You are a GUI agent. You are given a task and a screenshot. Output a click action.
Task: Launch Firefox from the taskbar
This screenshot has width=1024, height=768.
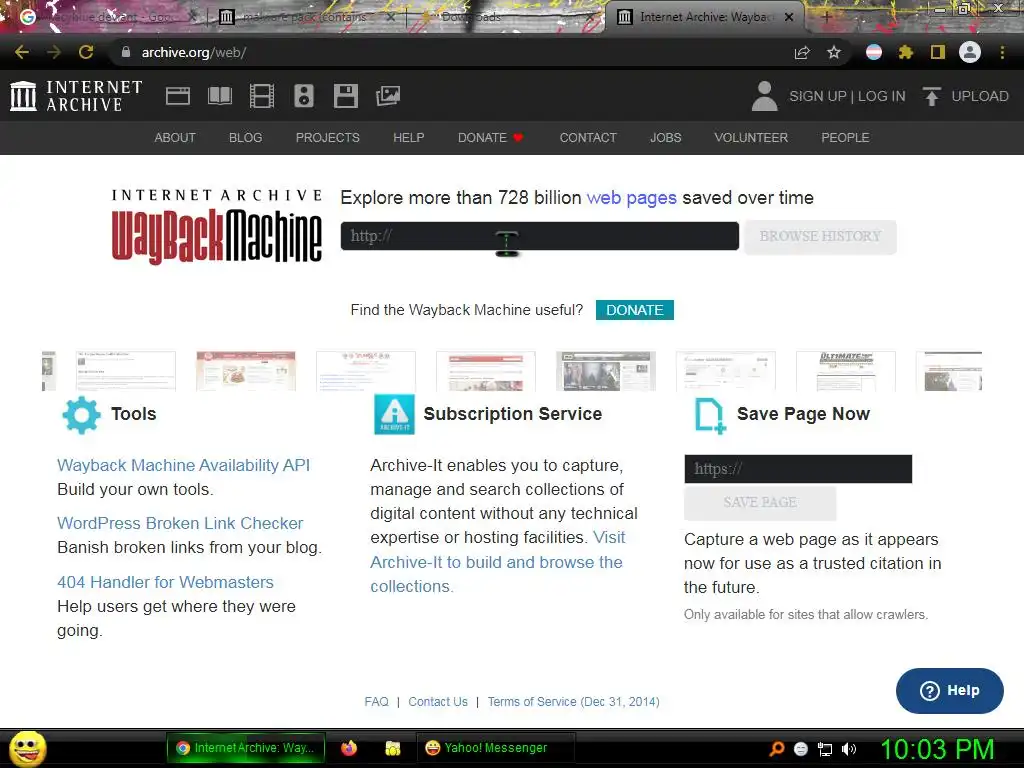(x=349, y=748)
